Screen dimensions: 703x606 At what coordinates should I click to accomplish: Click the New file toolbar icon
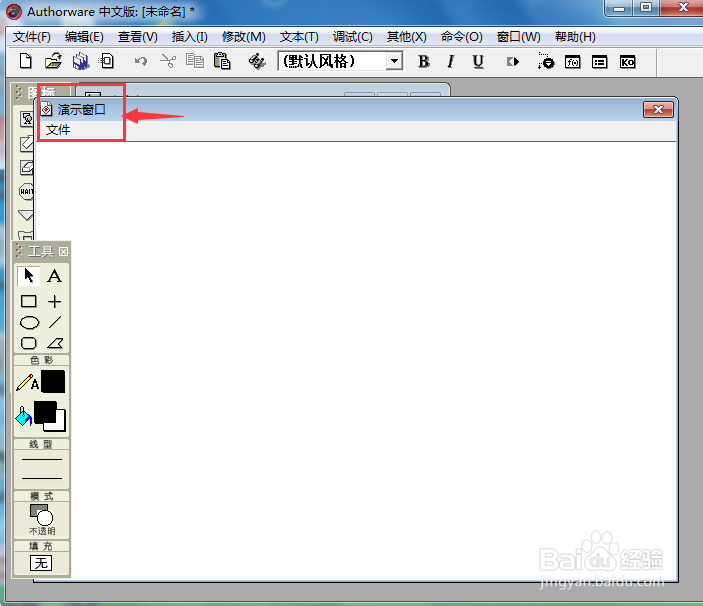click(26, 61)
